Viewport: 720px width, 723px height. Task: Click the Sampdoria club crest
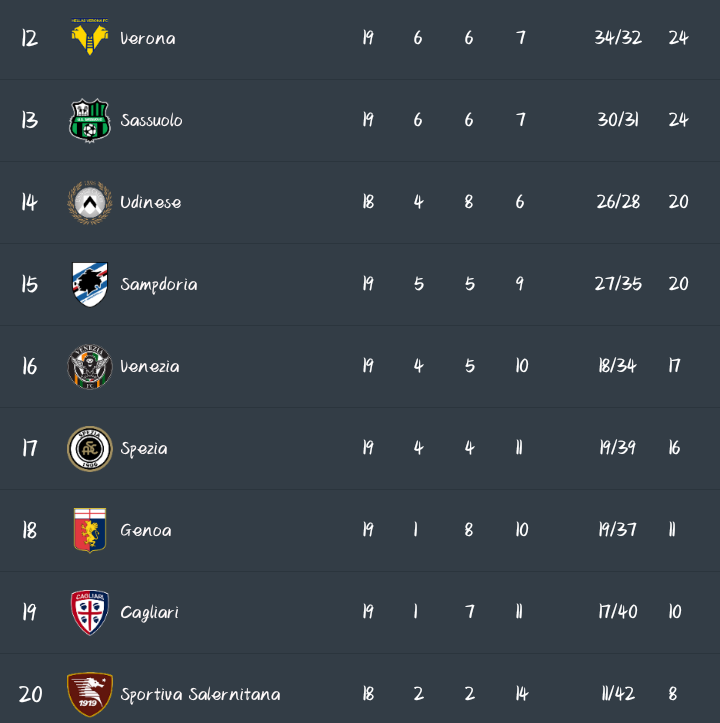[x=89, y=284]
